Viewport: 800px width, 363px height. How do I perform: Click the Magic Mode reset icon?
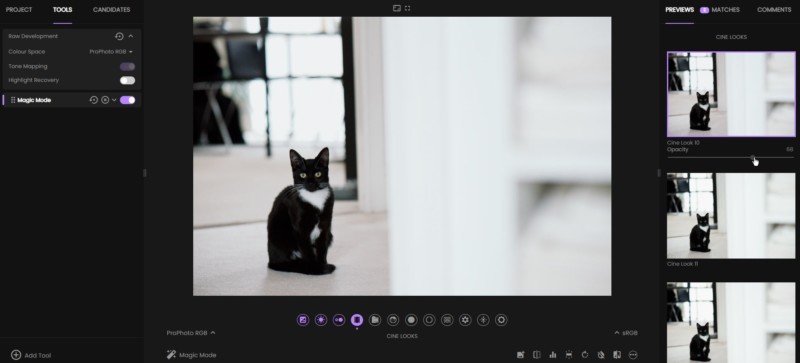point(93,100)
